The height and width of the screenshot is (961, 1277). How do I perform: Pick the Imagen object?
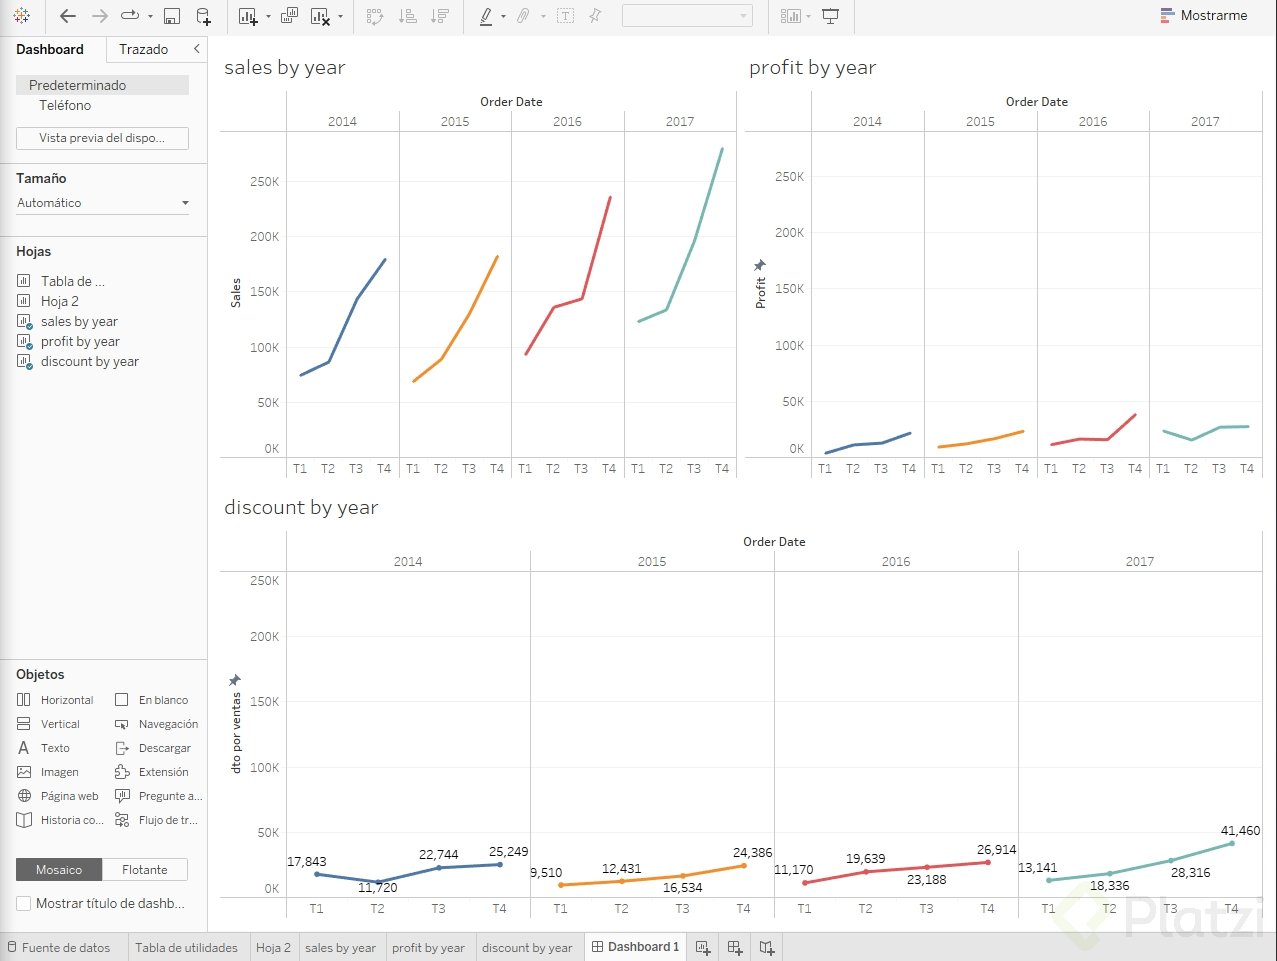[47, 772]
